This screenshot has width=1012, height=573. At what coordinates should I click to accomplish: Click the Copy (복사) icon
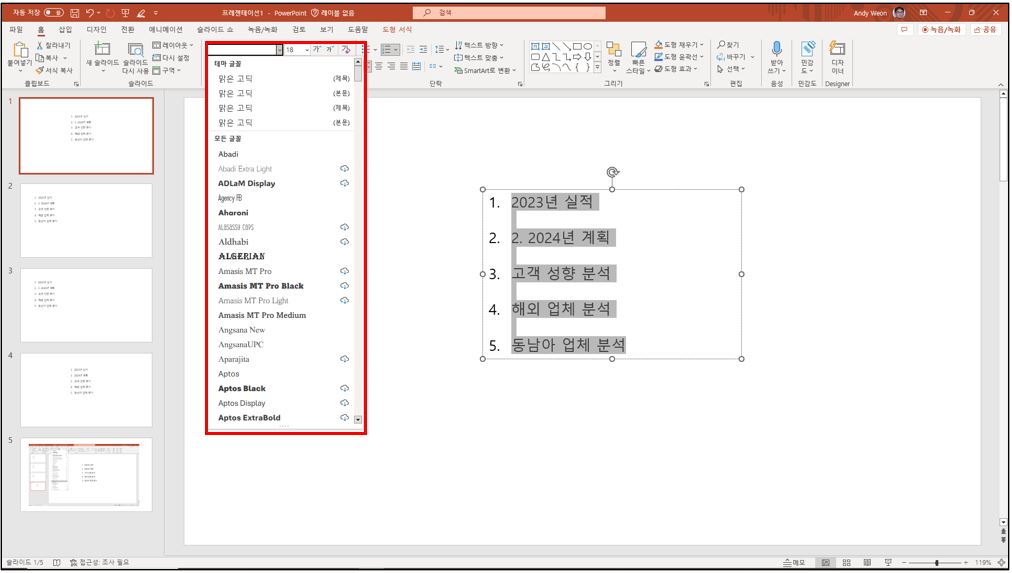tap(40, 58)
